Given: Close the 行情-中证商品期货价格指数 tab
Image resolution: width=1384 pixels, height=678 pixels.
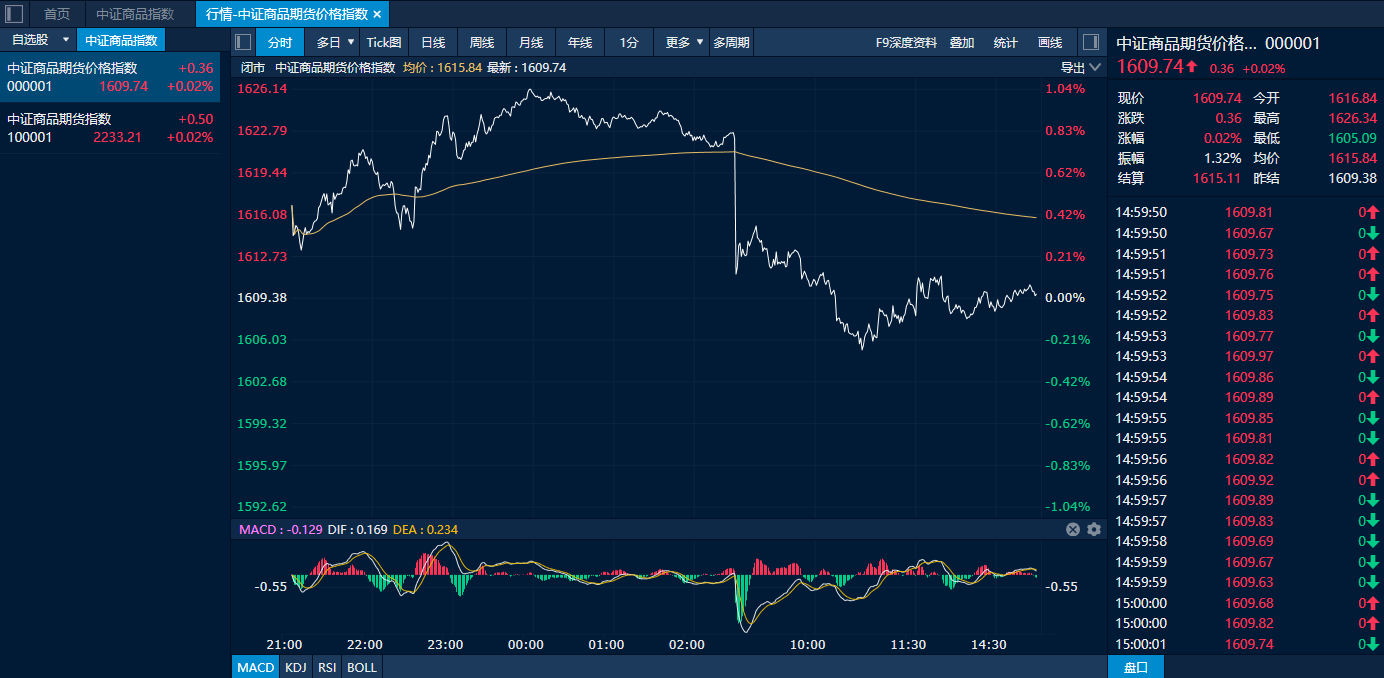Looking at the screenshot, I should tap(377, 14).
